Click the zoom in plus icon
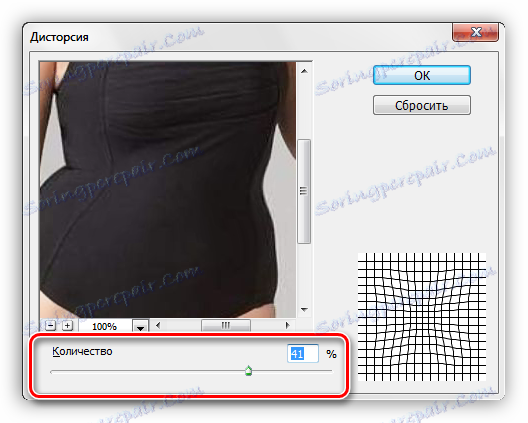This screenshot has height=423, width=528. point(67,326)
